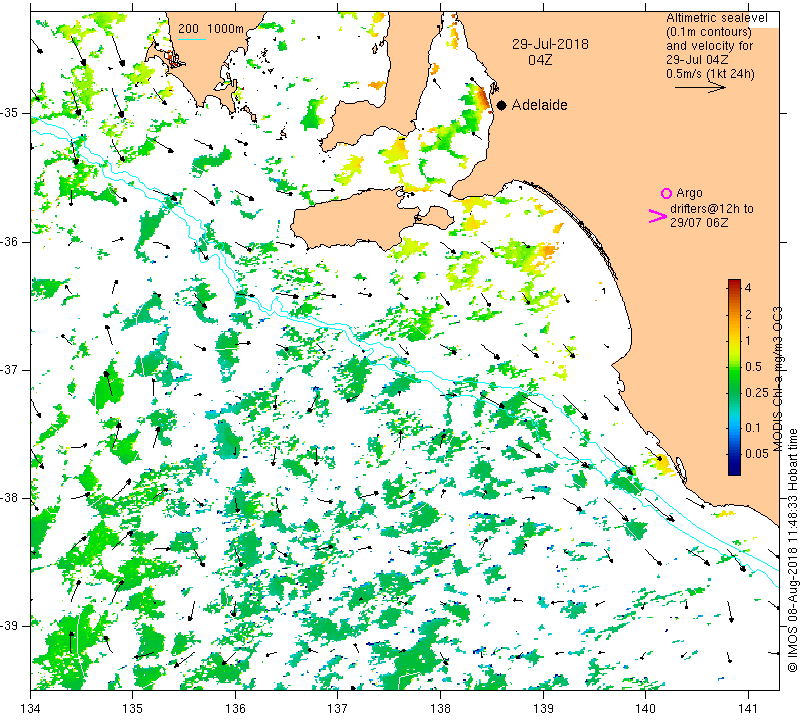Click the '29-Jul-2018' date label
Image resolution: width=800 pixels, height=720 pixels.
(x=550, y=44)
